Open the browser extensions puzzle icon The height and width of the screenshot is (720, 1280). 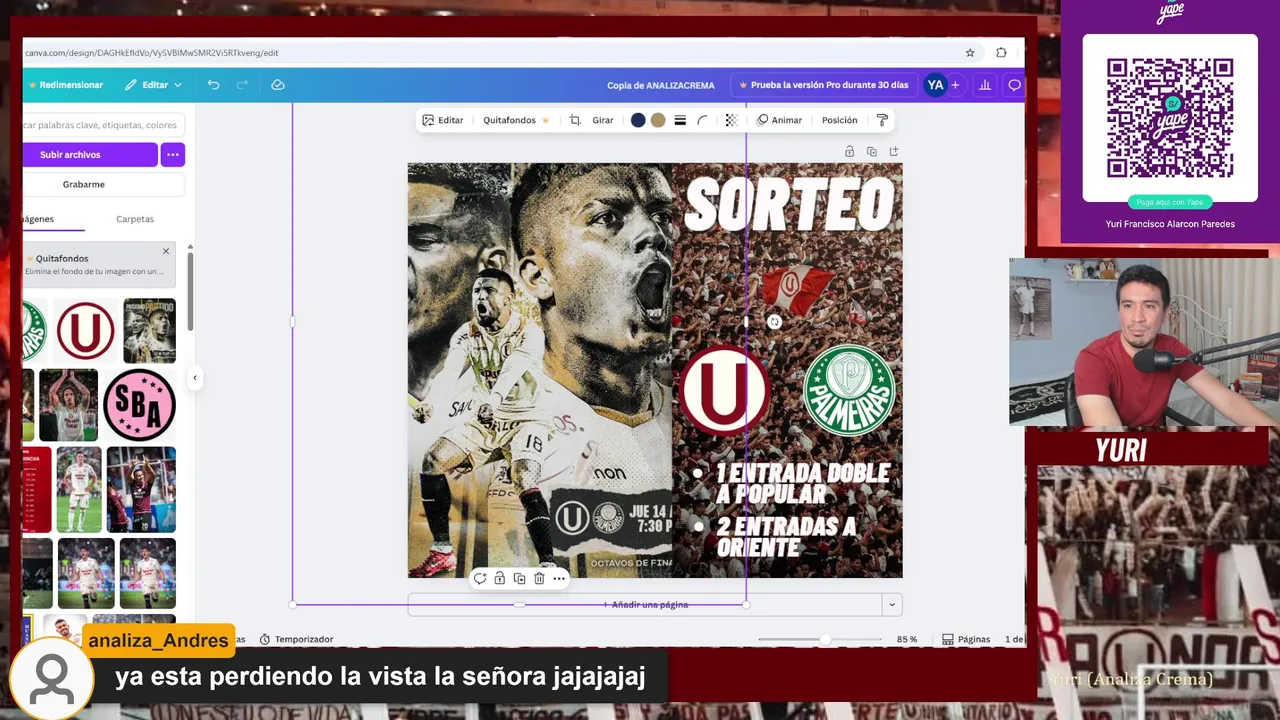pyautogui.click(x=1001, y=53)
